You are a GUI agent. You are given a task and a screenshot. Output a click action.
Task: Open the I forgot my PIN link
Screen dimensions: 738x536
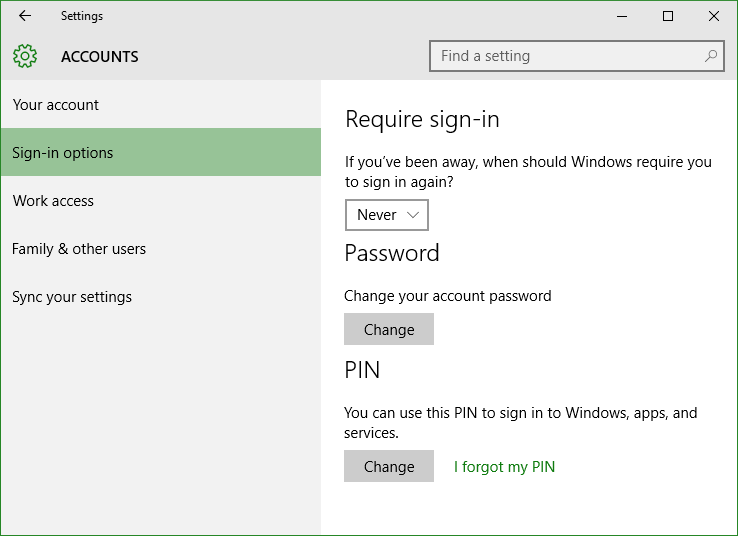pos(505,467)
